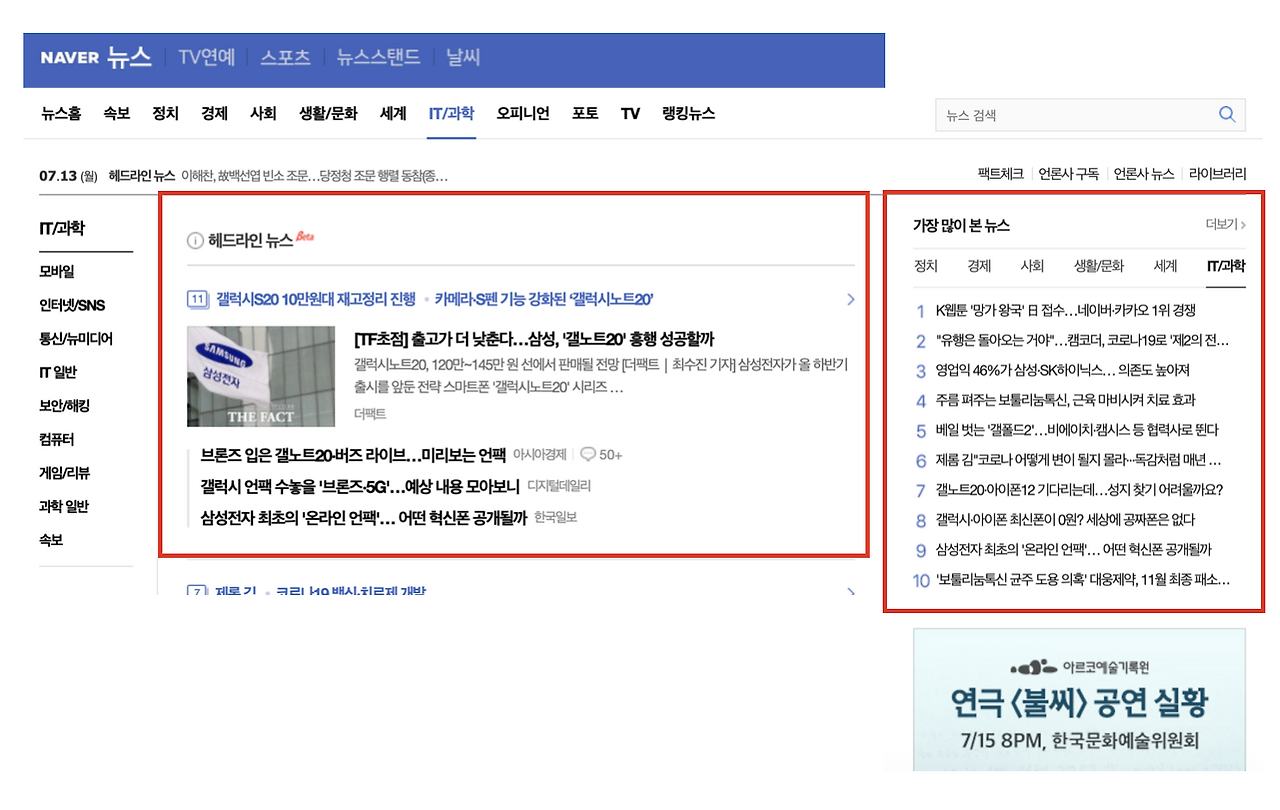Select the 정치 menu in top navigation
The image size is (1280, 810).
pyautogui.click(x=165, y=113)
